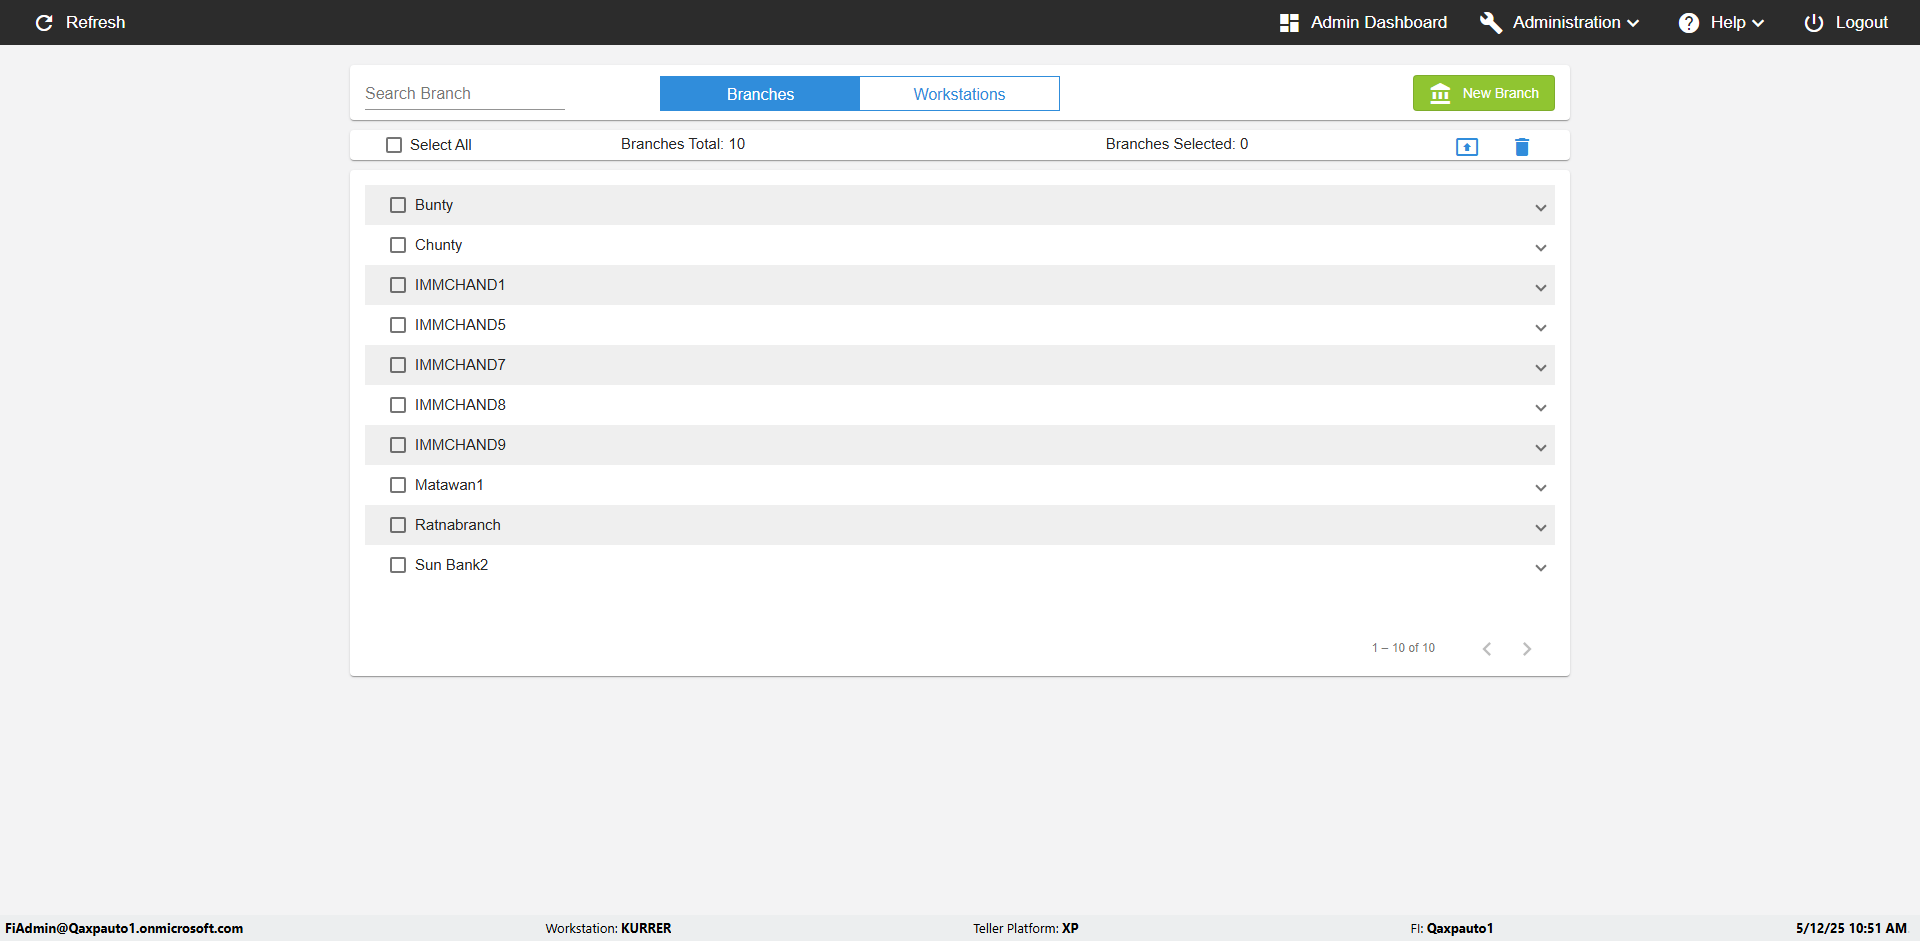Click the Help question mark icon

1689,22
